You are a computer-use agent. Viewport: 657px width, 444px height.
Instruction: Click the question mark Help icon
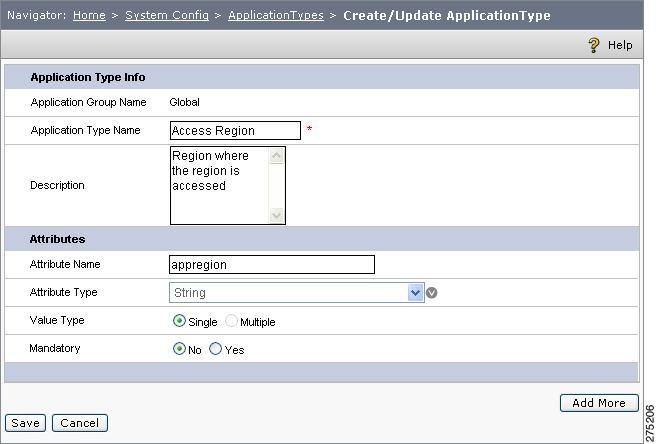(593, 45)
